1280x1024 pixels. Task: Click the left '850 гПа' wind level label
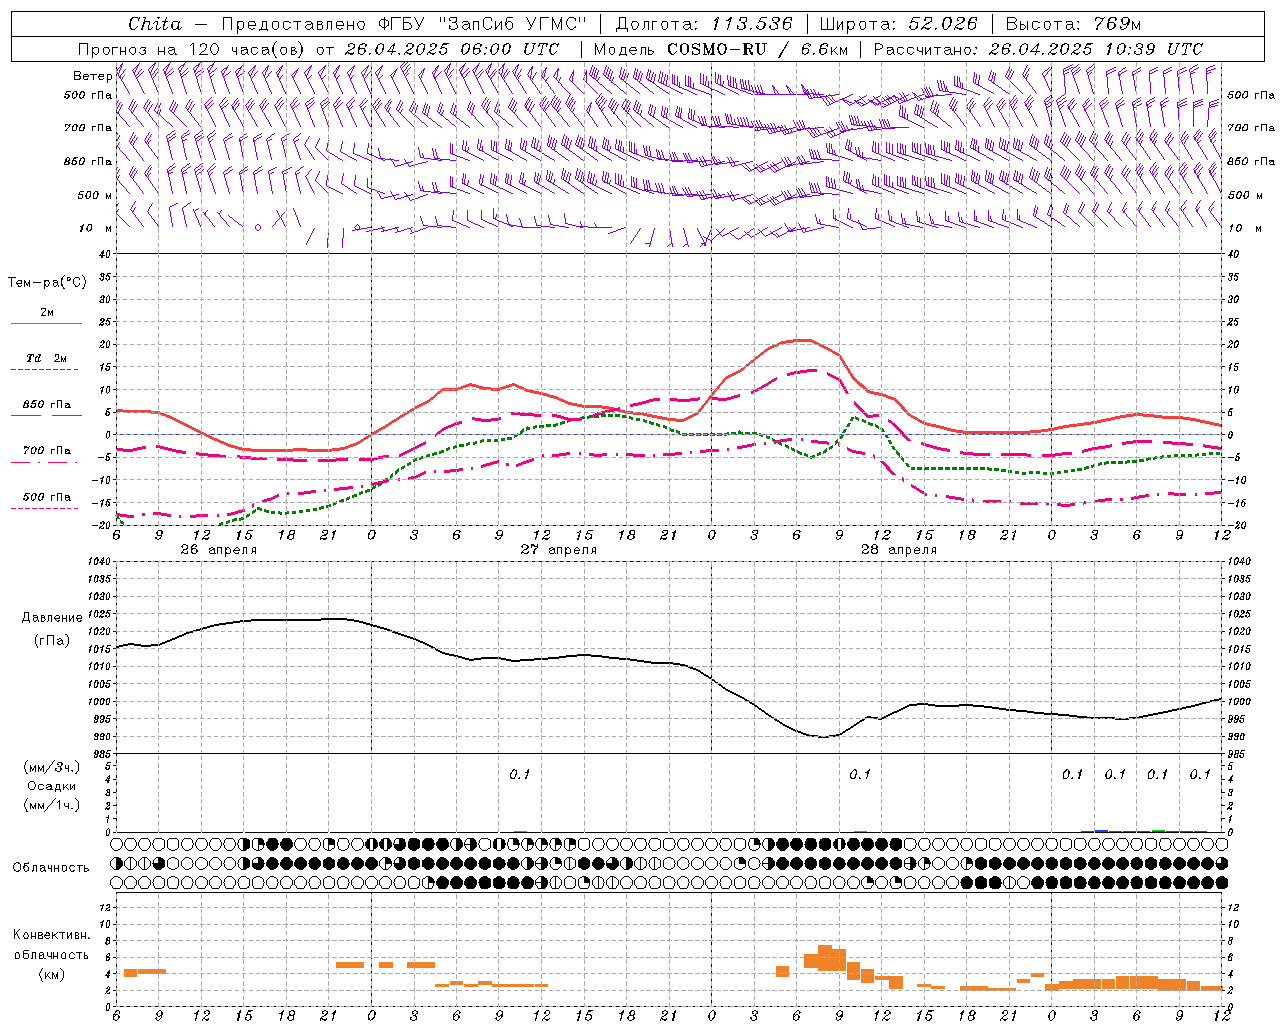coord(88,161)
